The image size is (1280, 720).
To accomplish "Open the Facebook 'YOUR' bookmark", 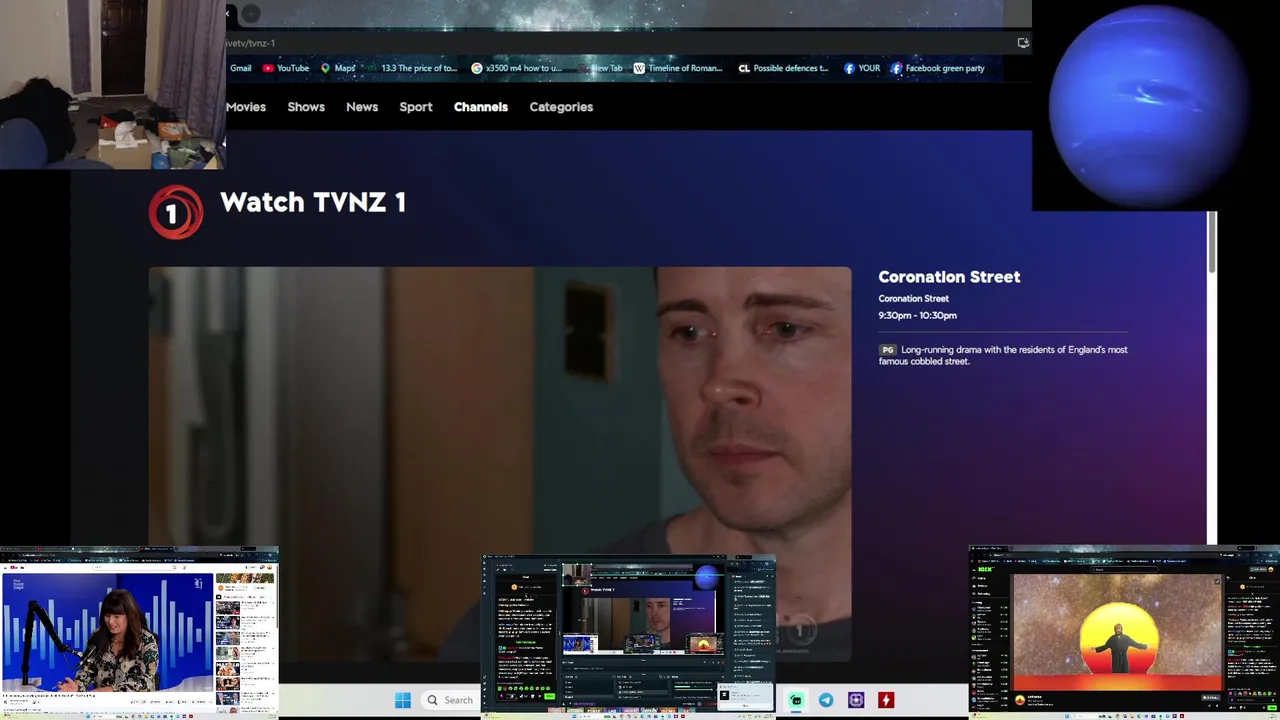I will [x=862, y=68].
